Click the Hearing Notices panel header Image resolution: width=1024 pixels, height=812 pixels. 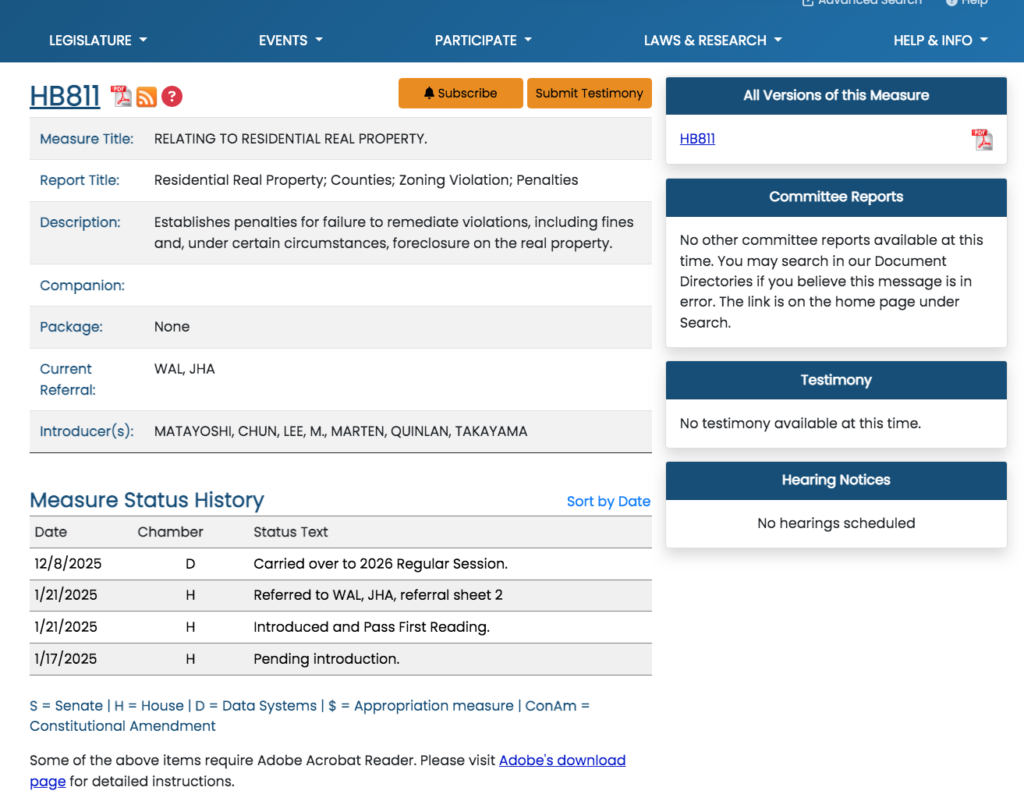tap(836, 480)
